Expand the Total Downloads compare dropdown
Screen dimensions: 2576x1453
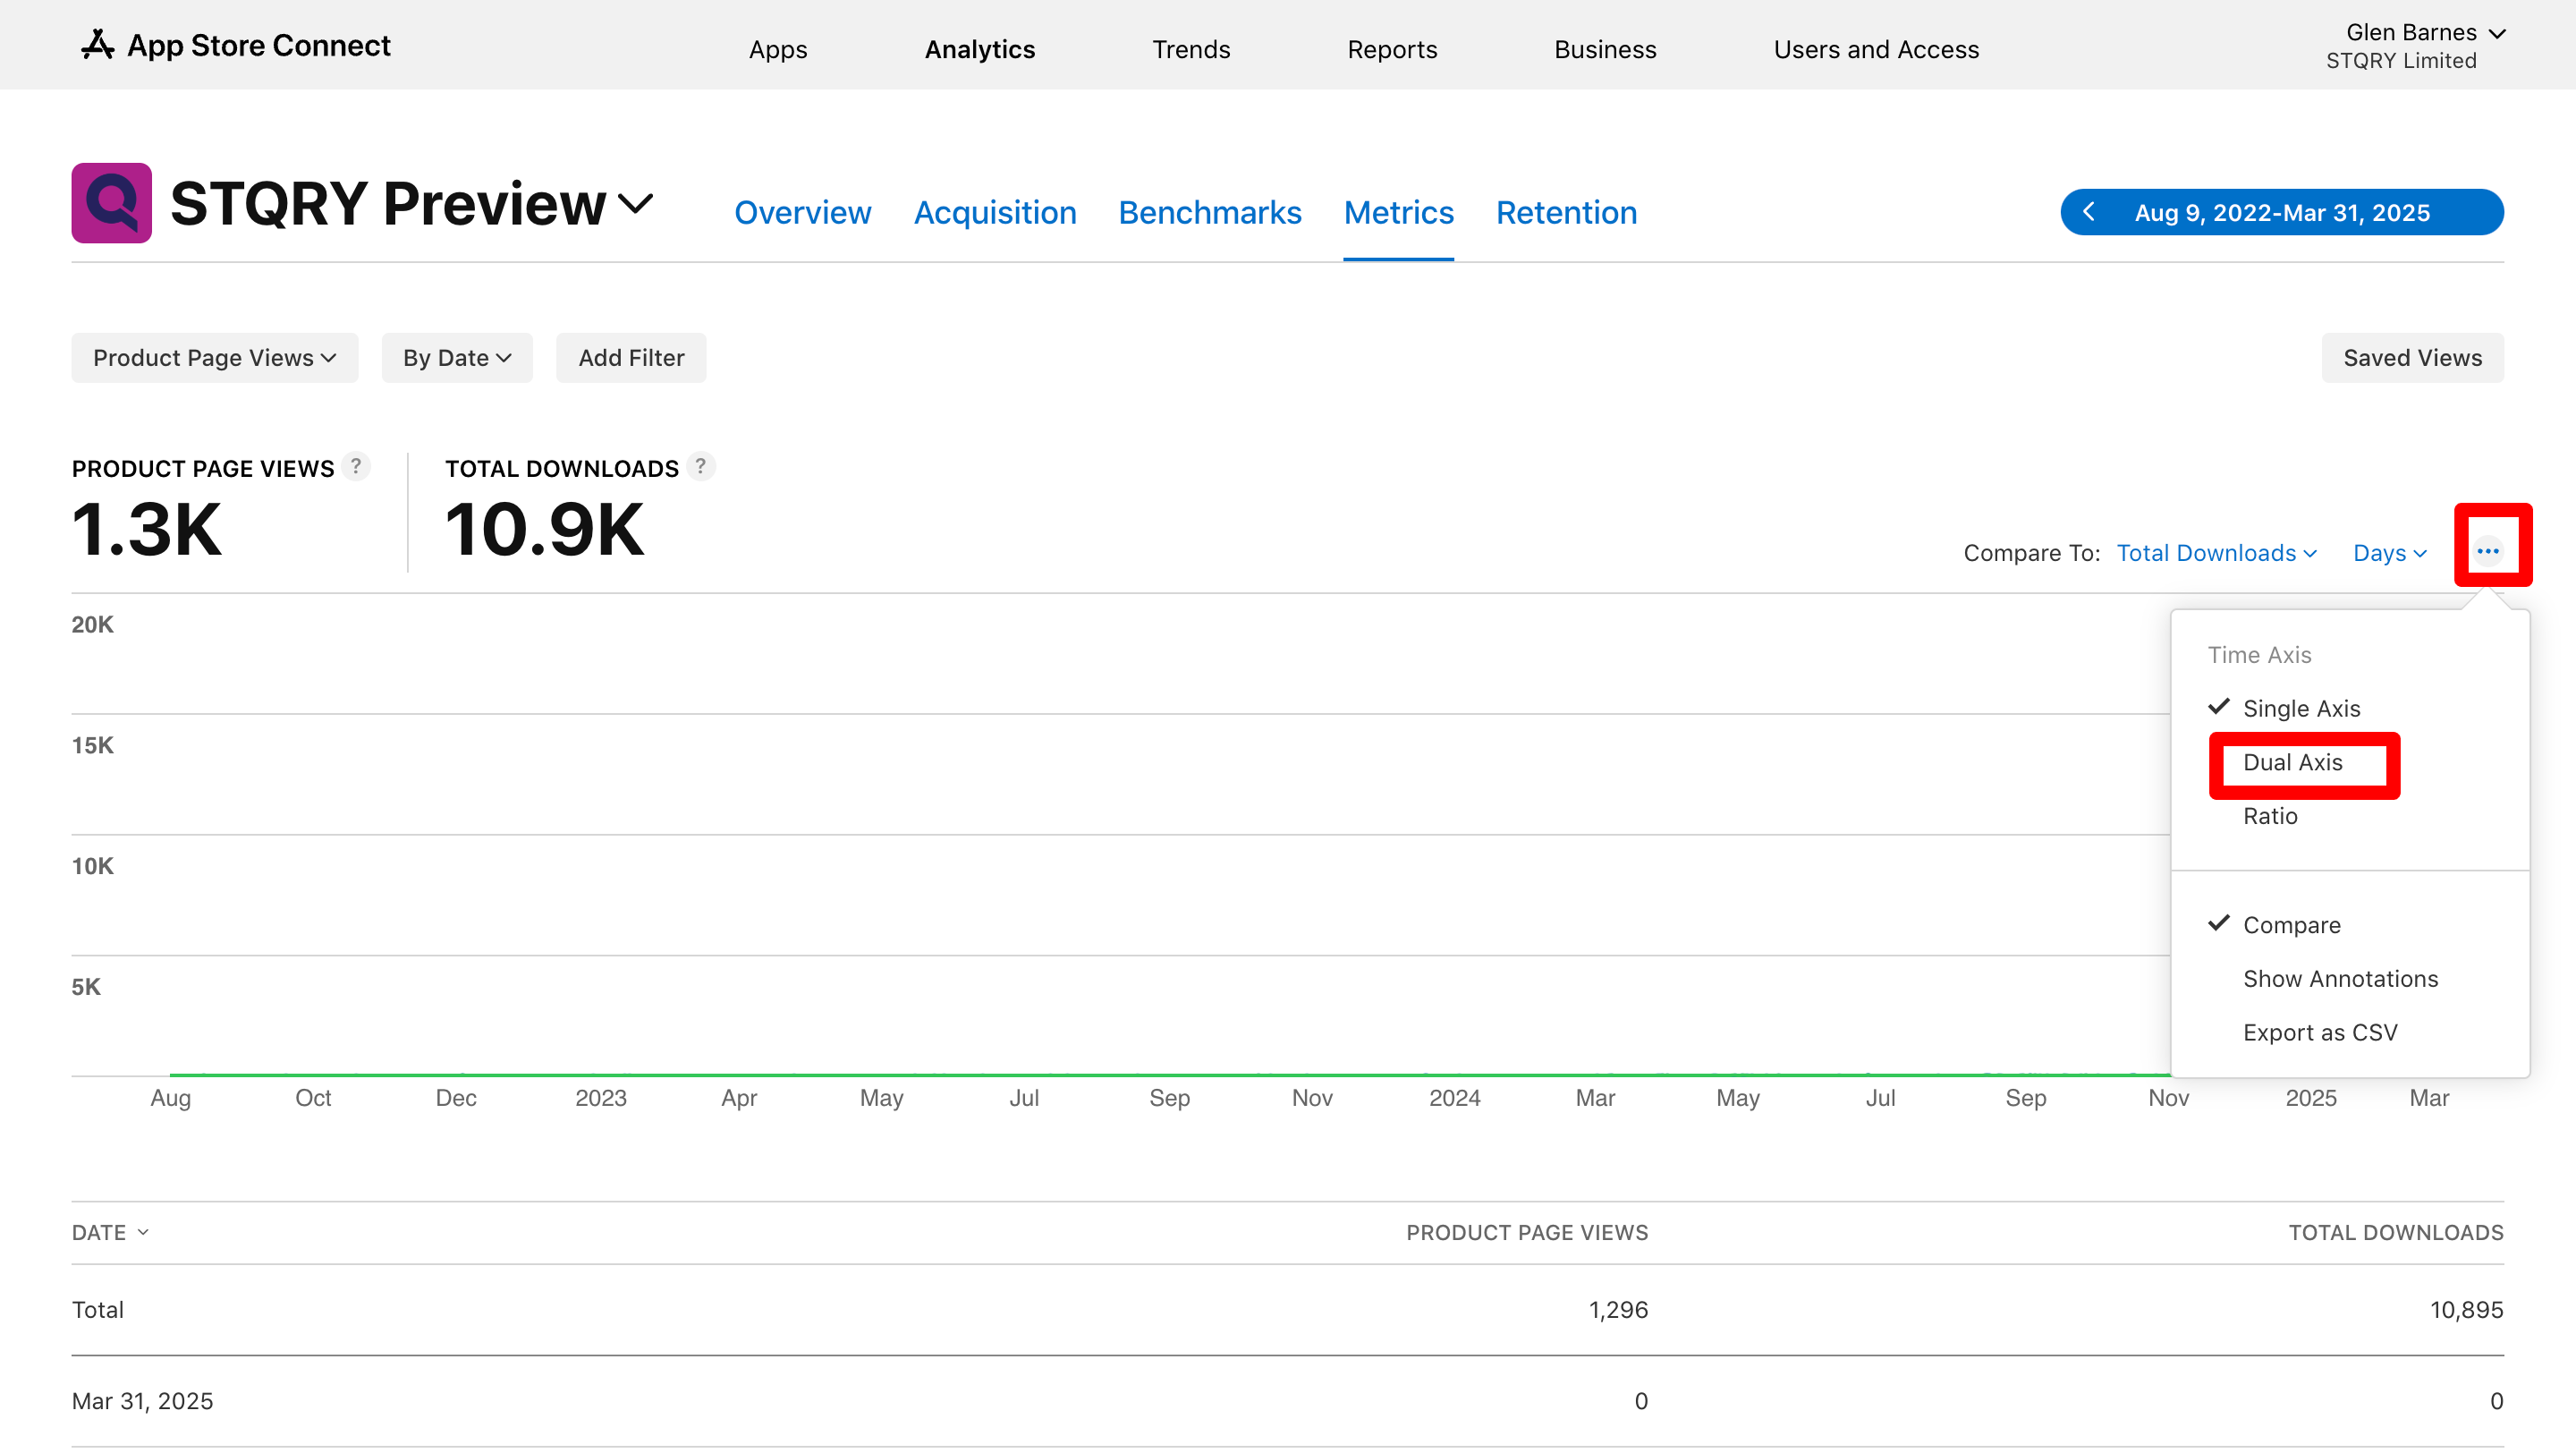(2215, 553)
